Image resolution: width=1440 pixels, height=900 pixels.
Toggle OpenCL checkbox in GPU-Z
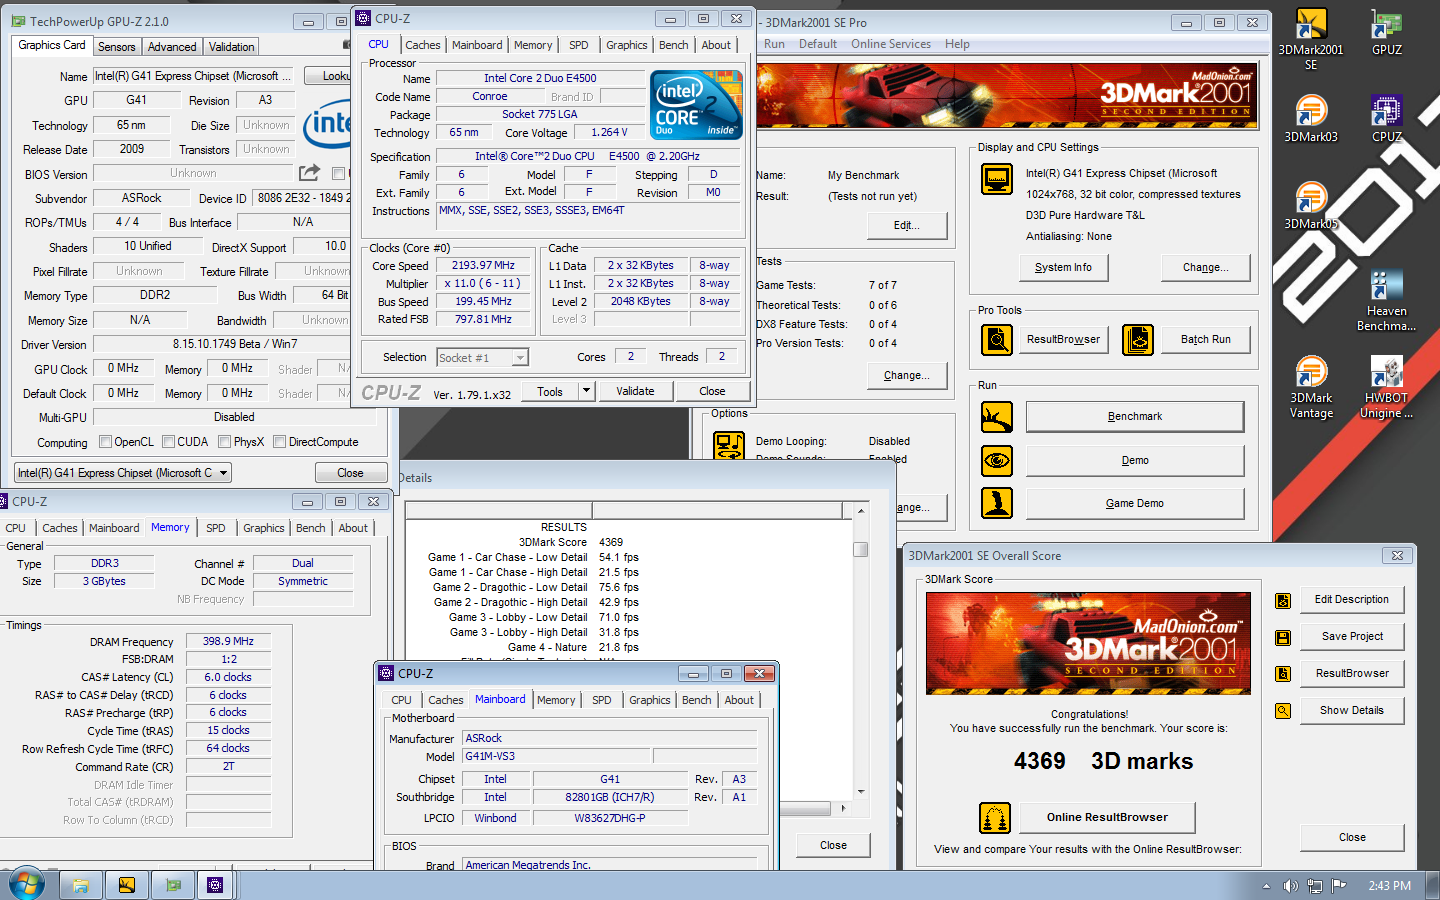point(105,442)
